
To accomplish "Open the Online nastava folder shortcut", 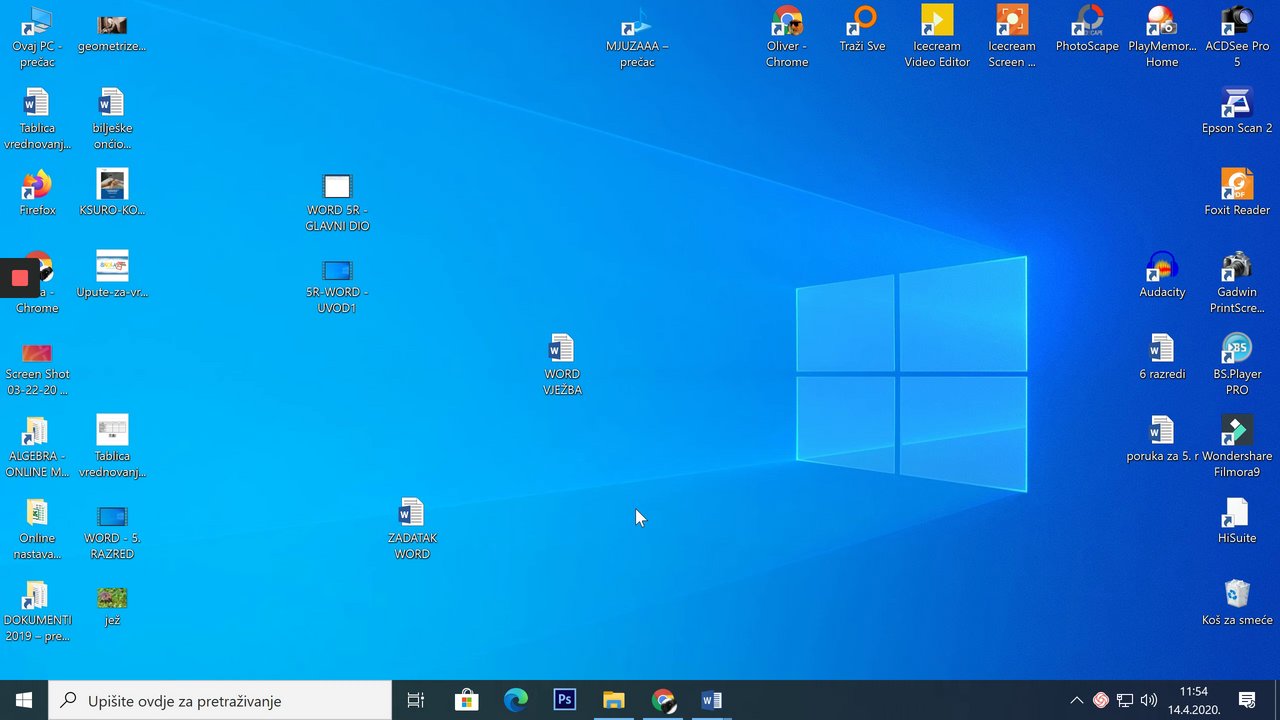I will (36, 513).
